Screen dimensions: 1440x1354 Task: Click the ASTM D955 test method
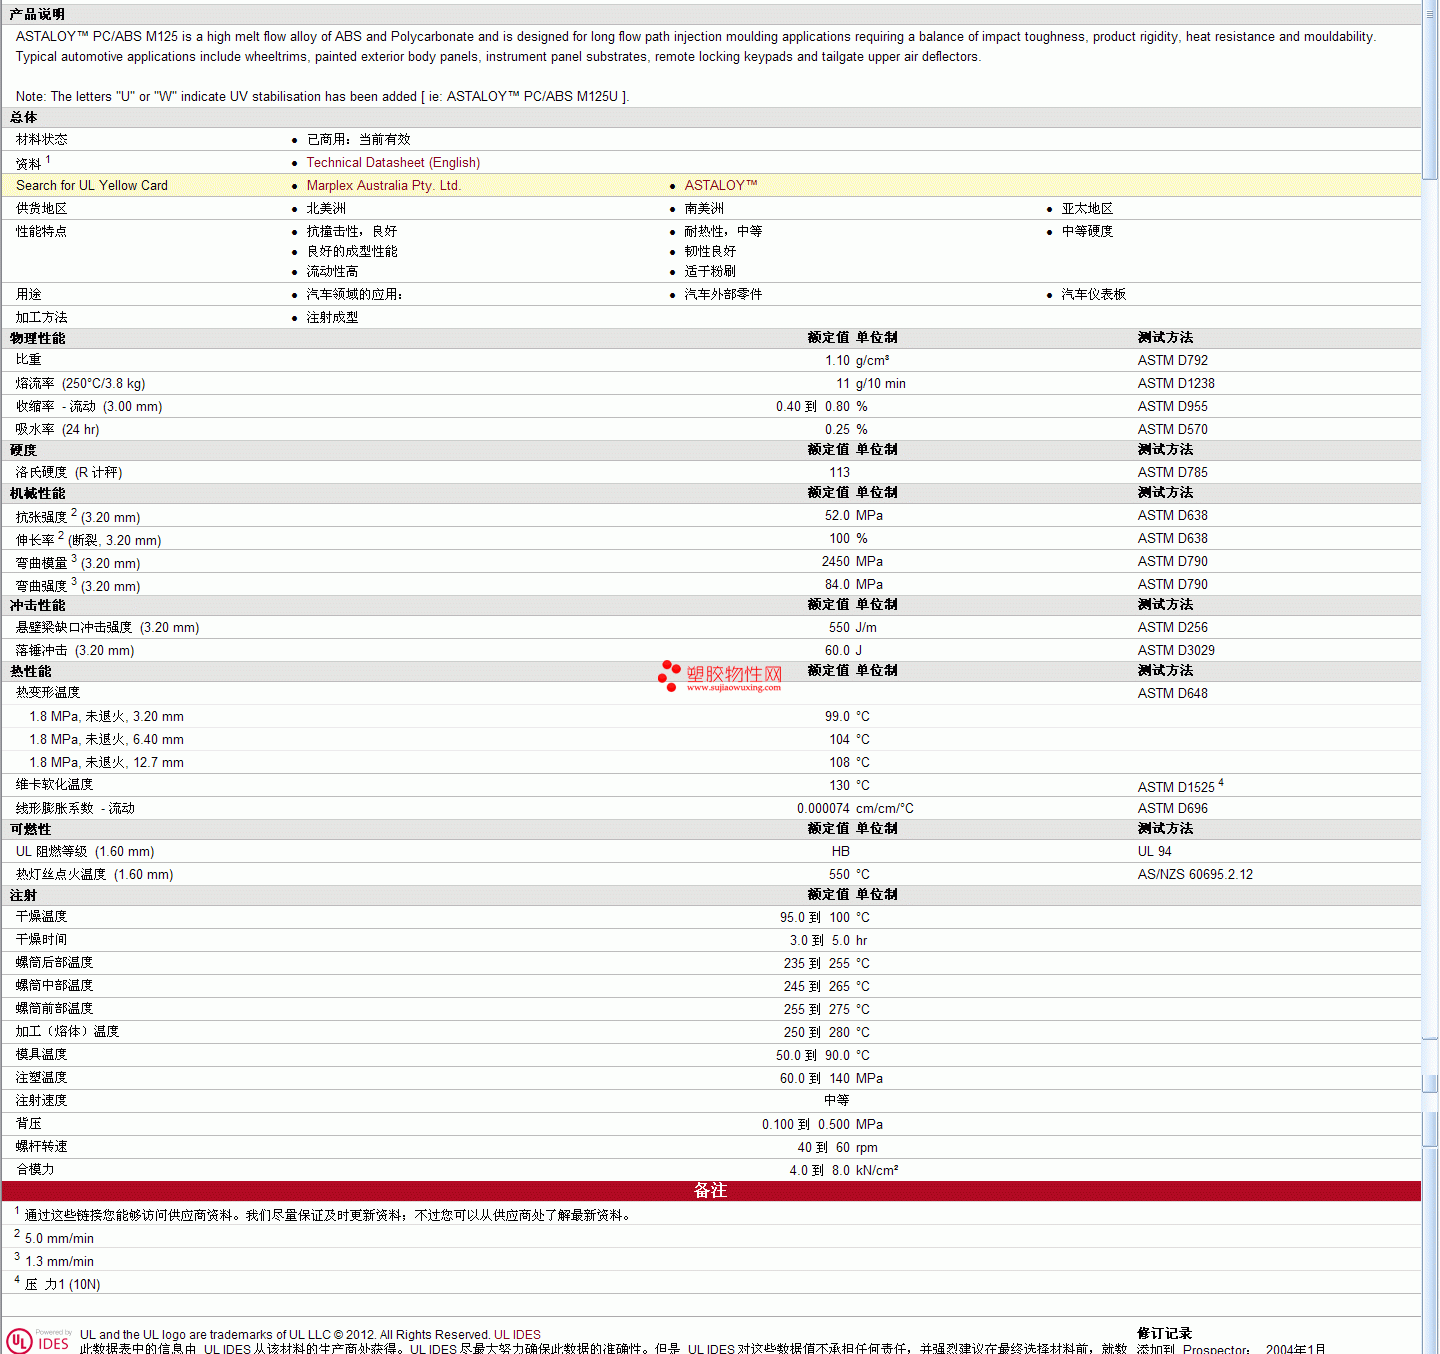pyautogui.click(x=1173, y=406)
